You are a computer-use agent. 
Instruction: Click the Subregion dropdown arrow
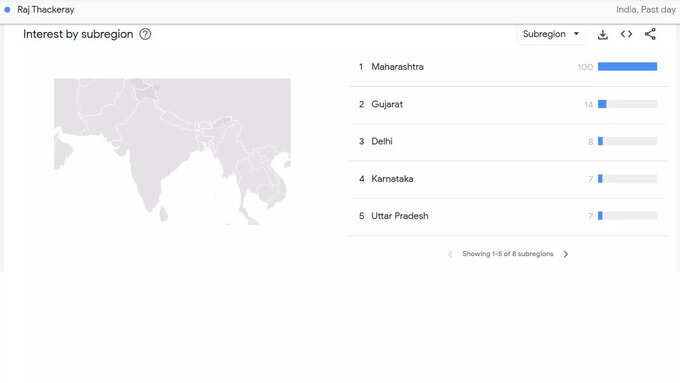(x=576, y=34)
